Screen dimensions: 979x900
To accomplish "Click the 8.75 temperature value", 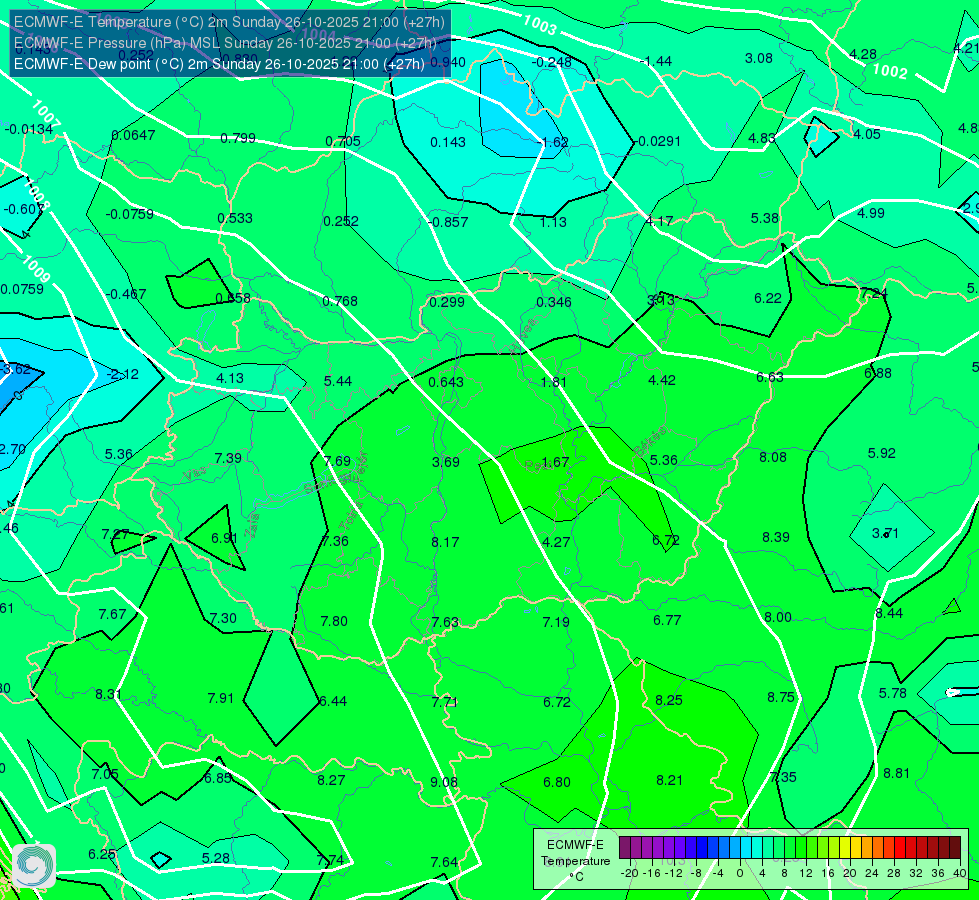I will click(780, 697).
